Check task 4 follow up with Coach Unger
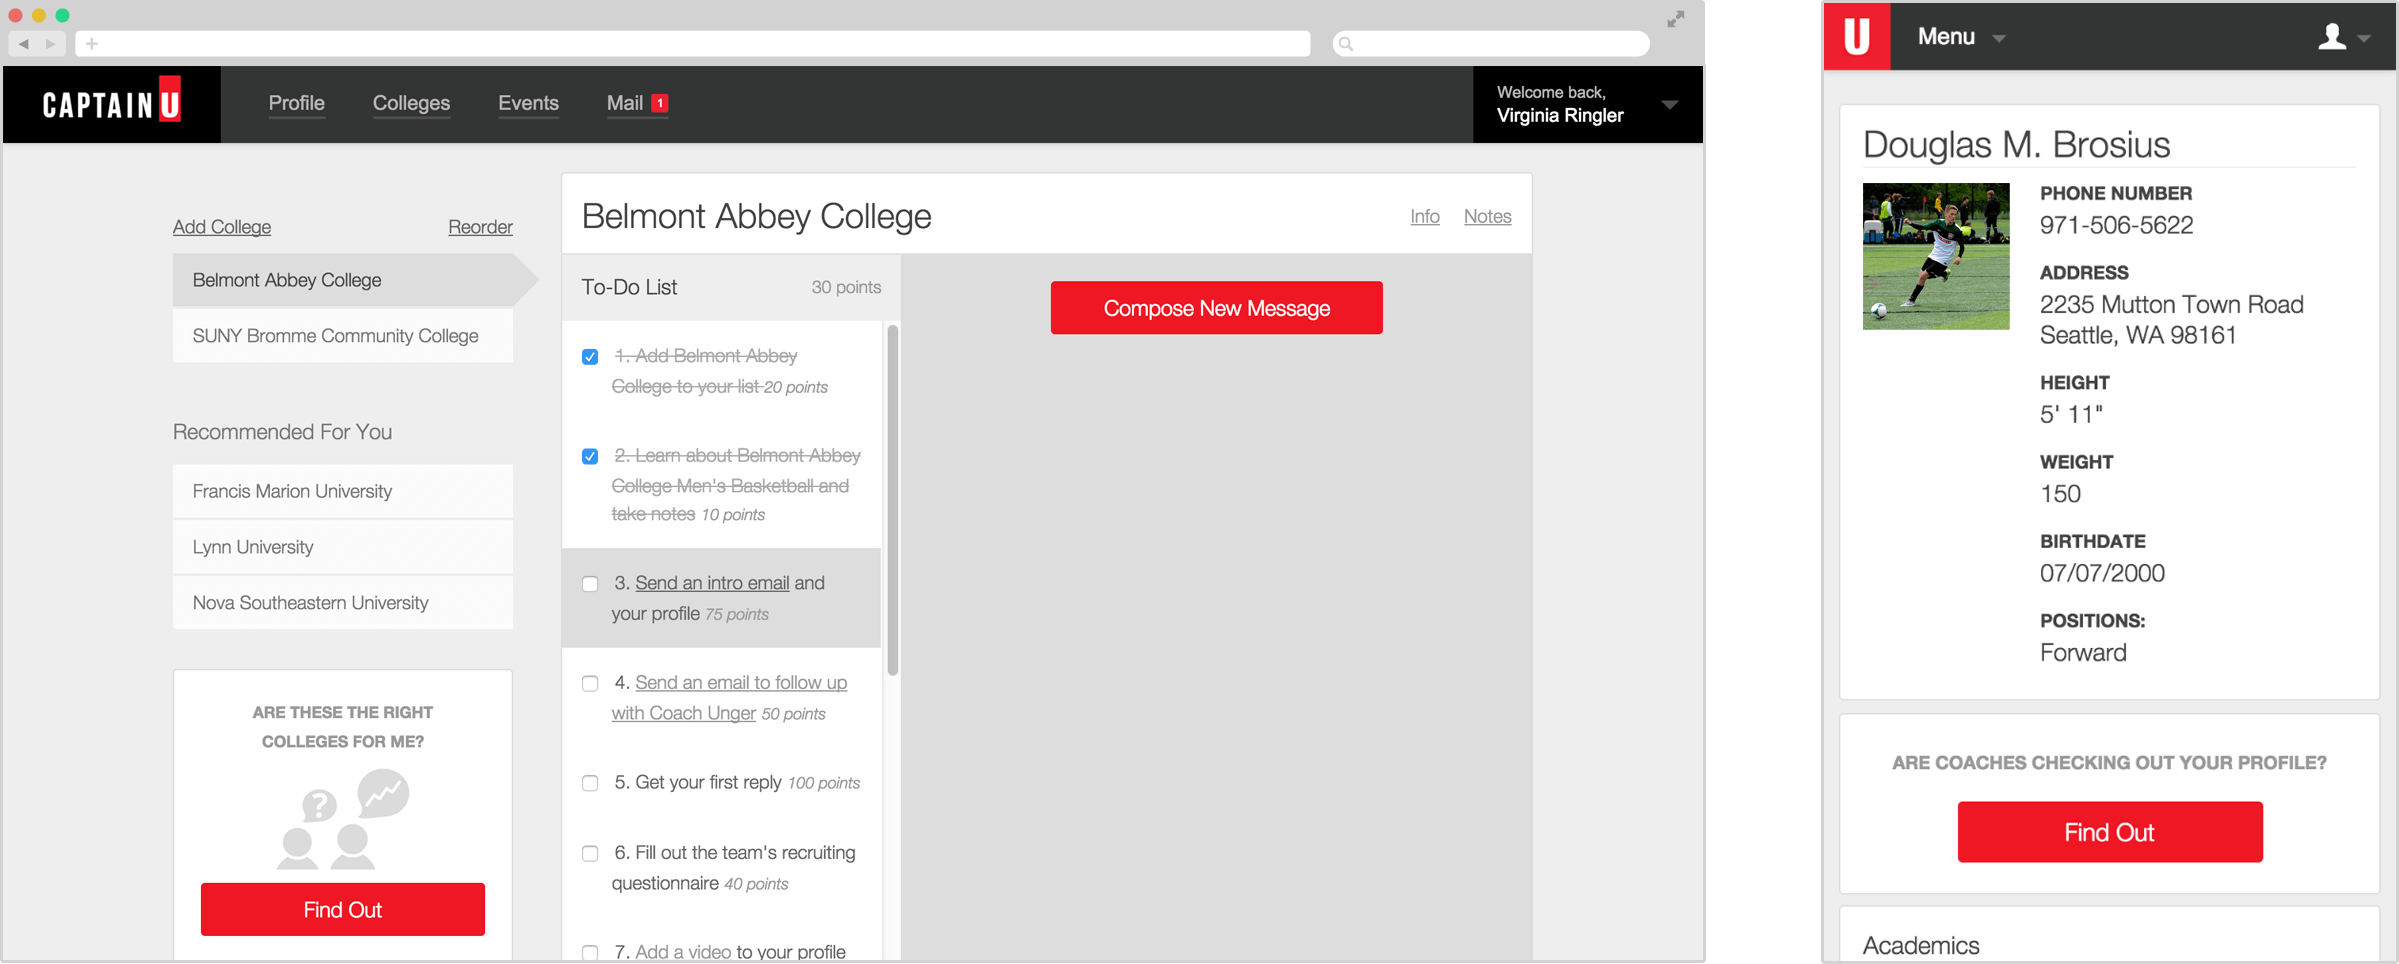Screen dimensions: 2399x964 pos(590,684)
